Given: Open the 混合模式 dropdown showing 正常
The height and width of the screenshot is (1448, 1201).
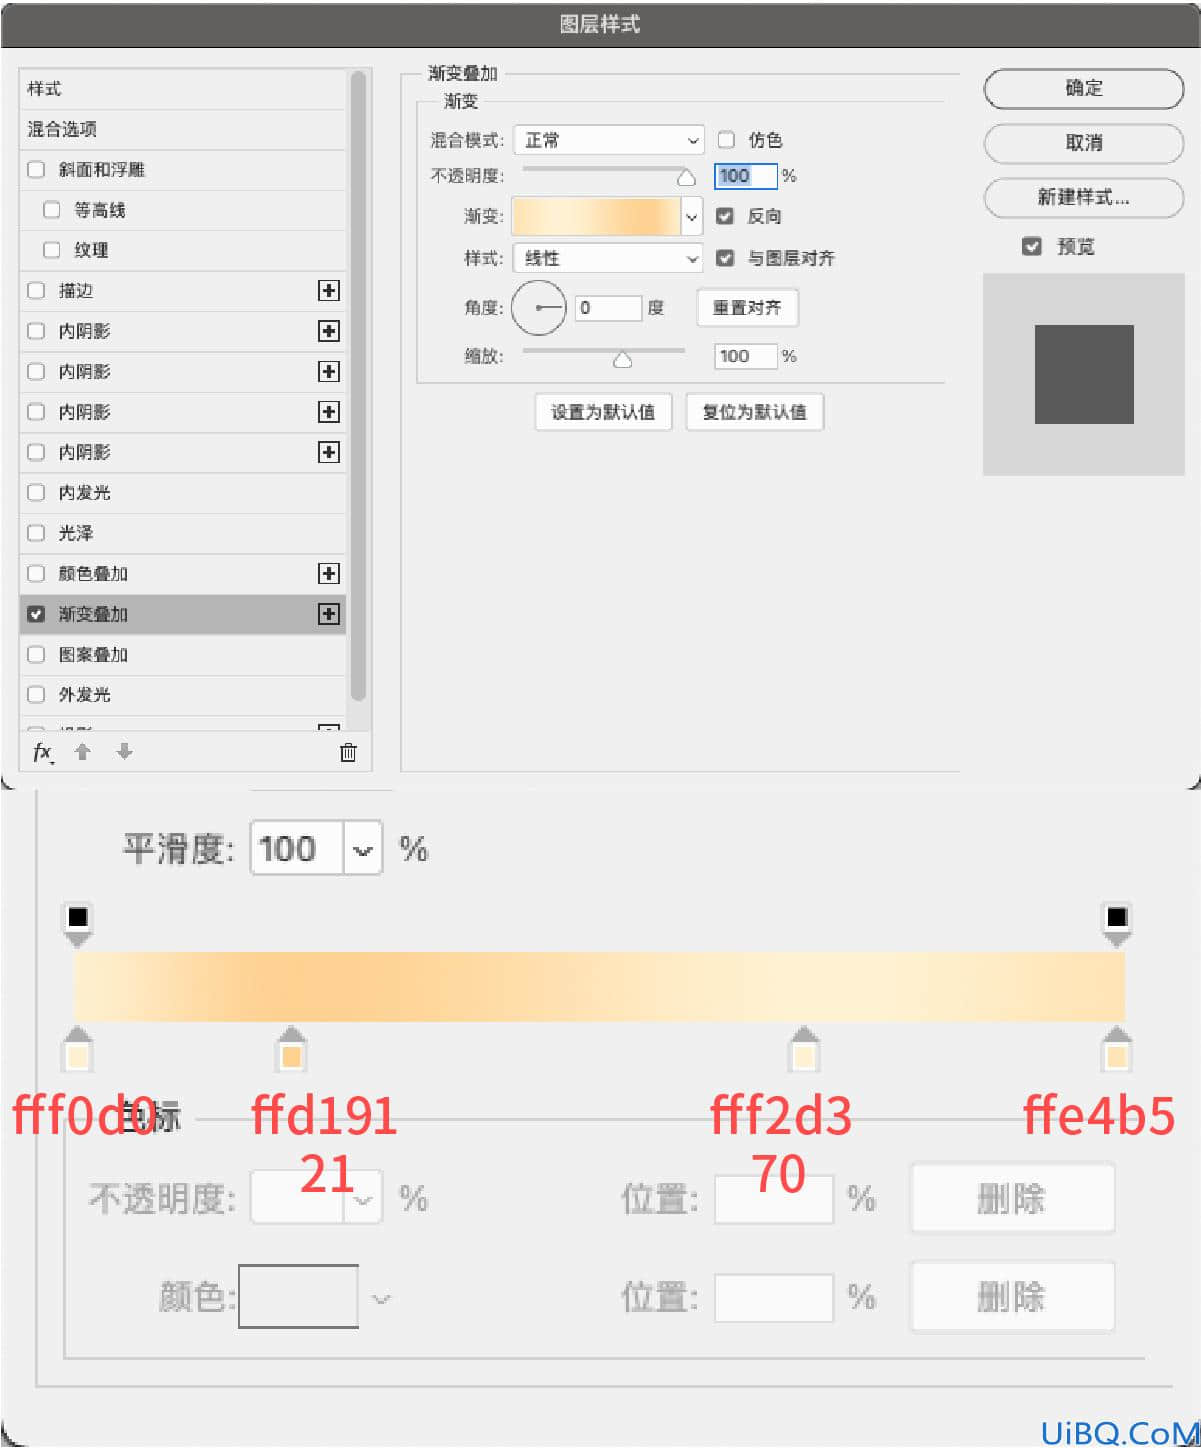Looking at the screenshot, I should 609,140.
